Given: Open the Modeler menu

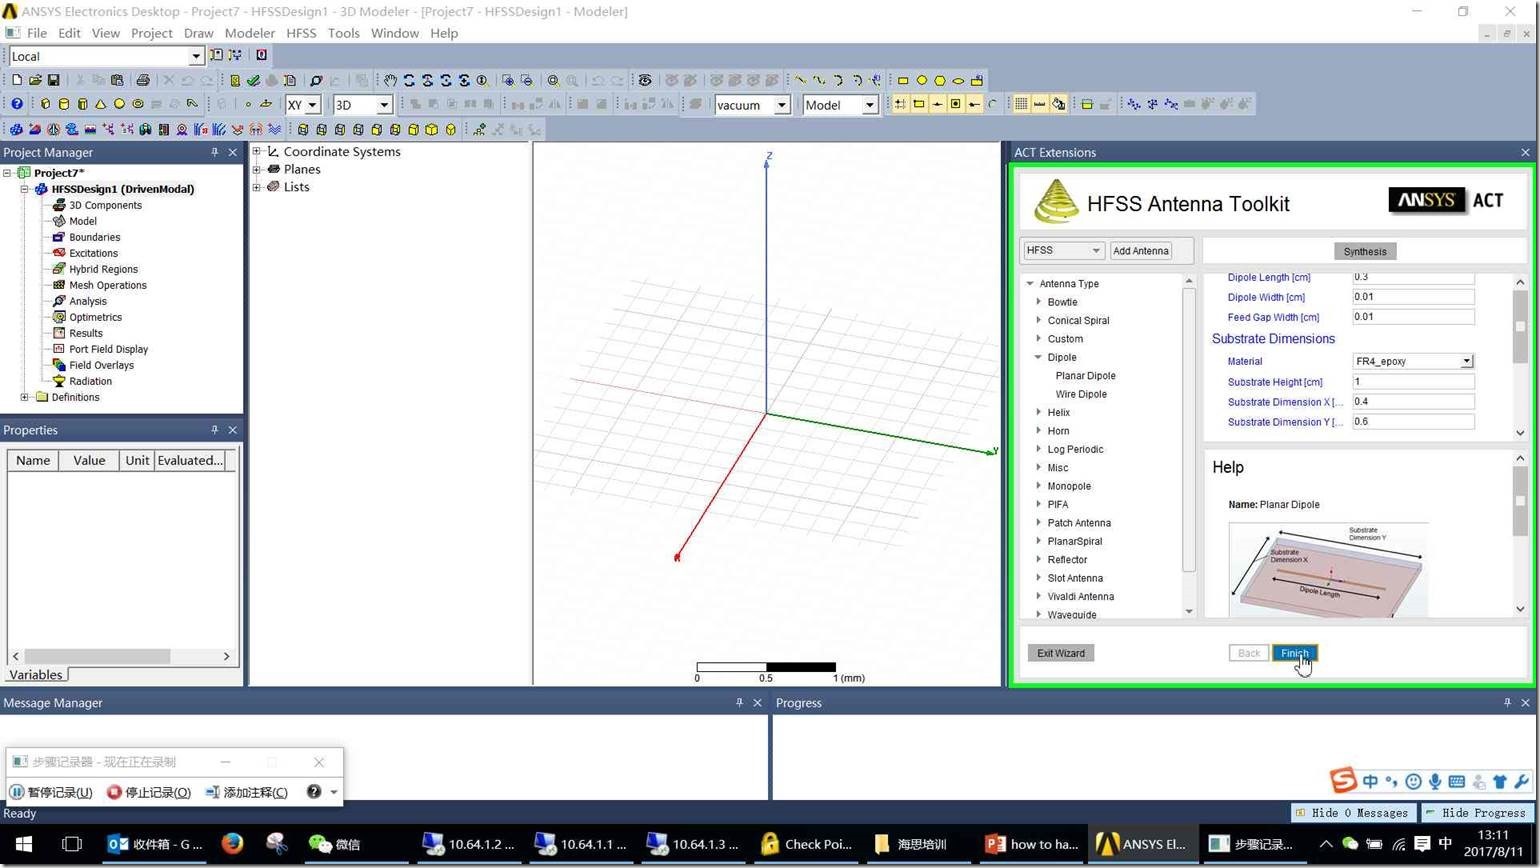Looking at the screenshot, I should point(249,33).
